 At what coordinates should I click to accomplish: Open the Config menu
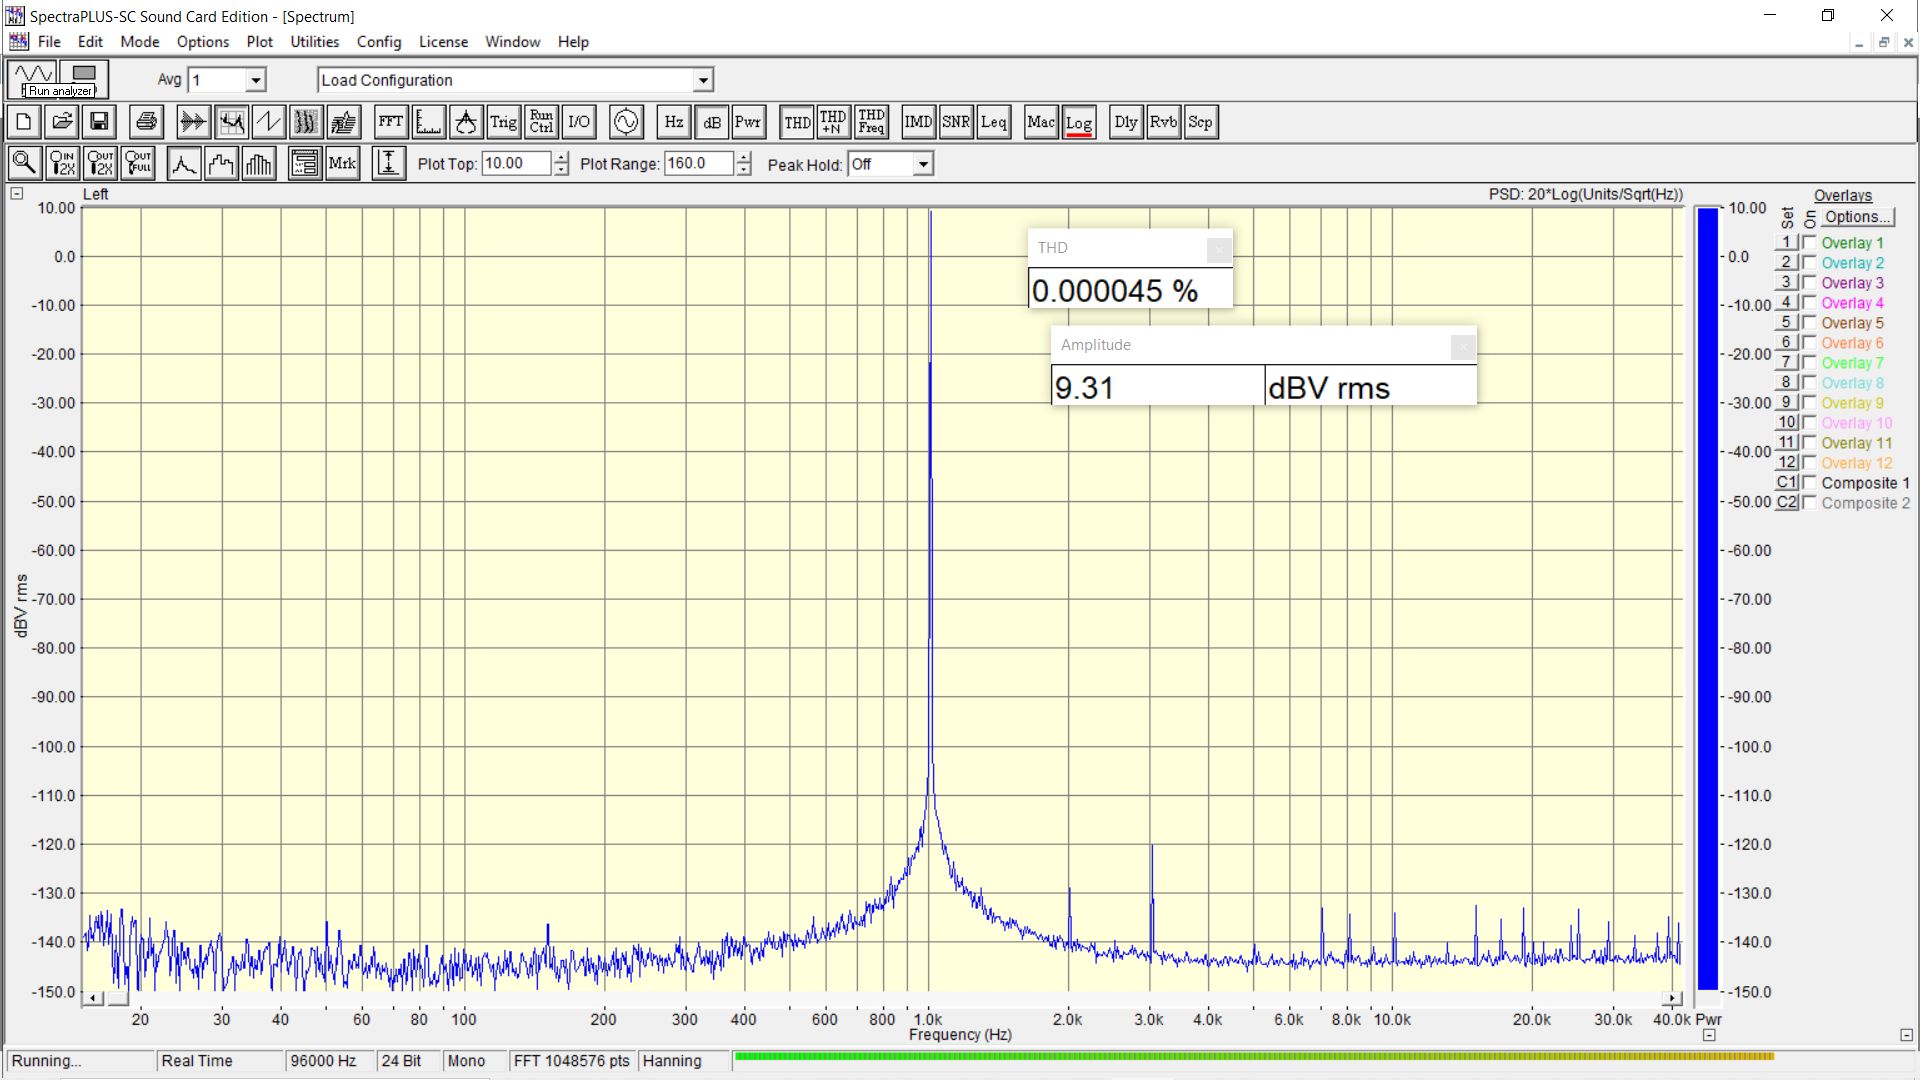click(x=378, y=42)
